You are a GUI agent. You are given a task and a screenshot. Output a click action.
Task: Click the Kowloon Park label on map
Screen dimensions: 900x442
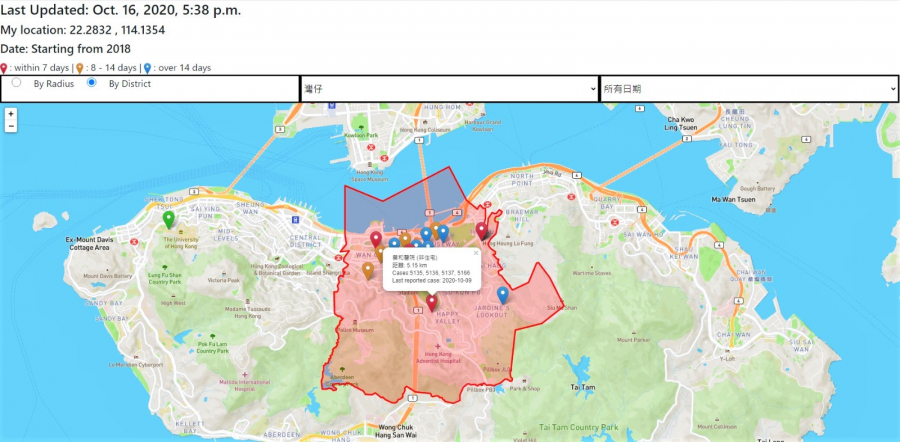(x=361, y=135)
